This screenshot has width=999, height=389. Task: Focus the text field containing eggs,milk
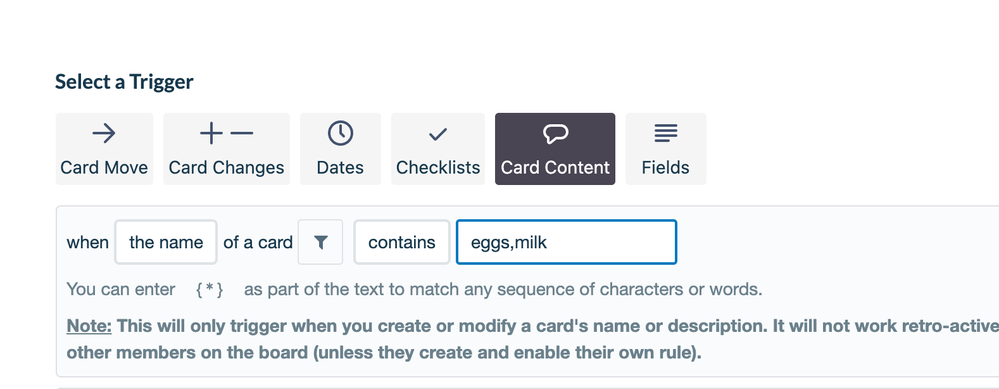click(x=566, y=242)
